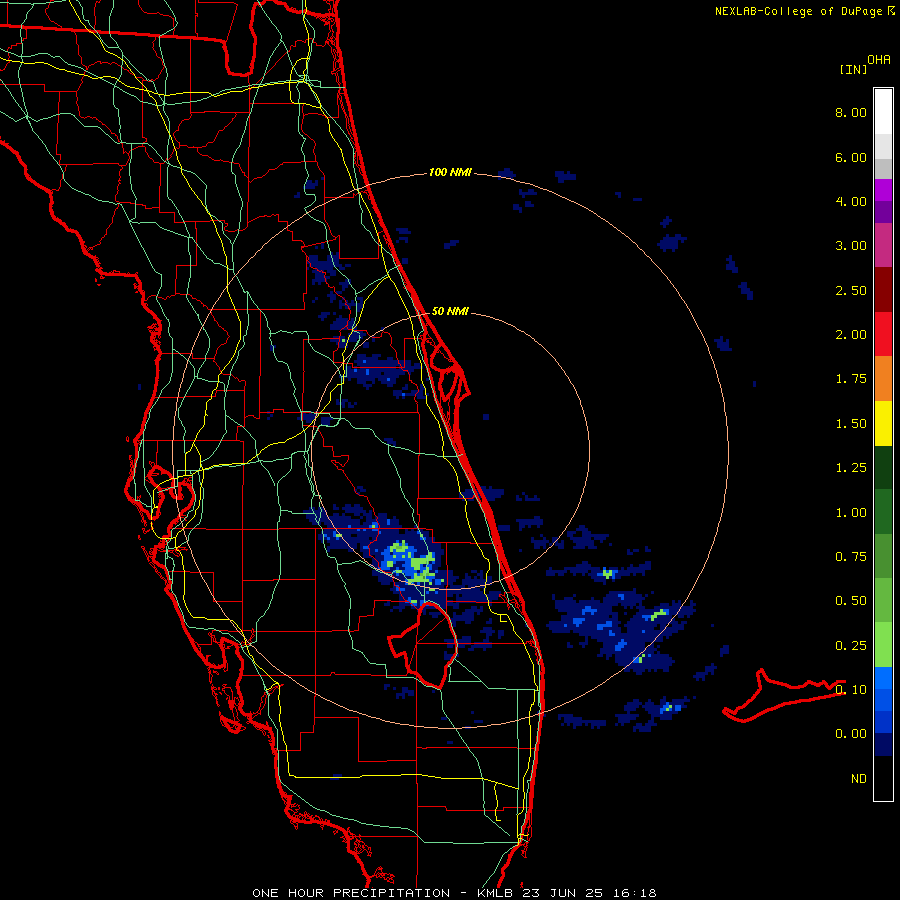Click the 'OHA' product code label
Viewport: 900px width, 900px height.
pos(879,60)
